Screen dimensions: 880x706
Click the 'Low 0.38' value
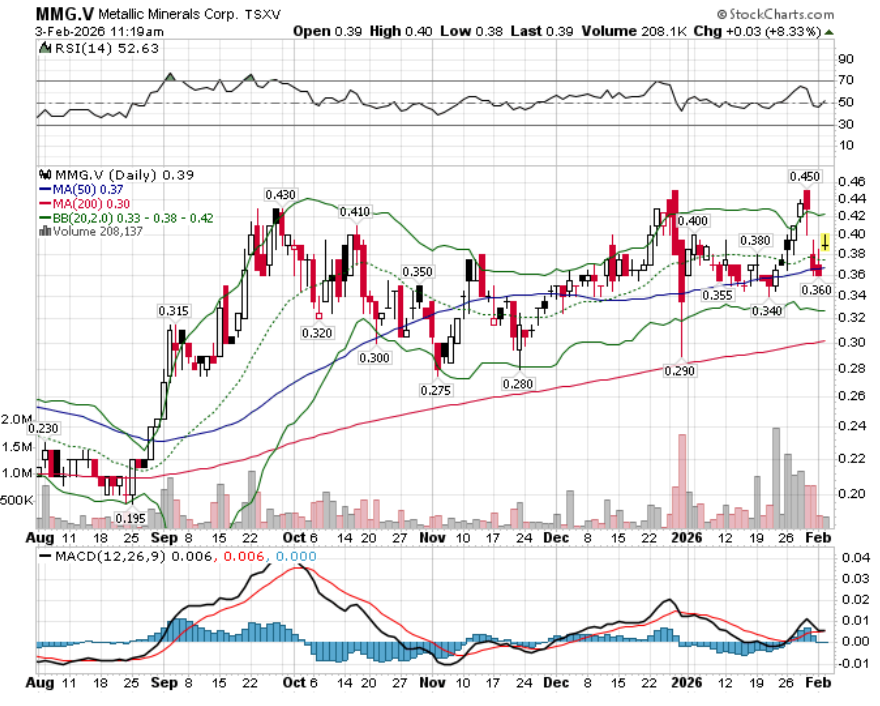pos(471,31)
